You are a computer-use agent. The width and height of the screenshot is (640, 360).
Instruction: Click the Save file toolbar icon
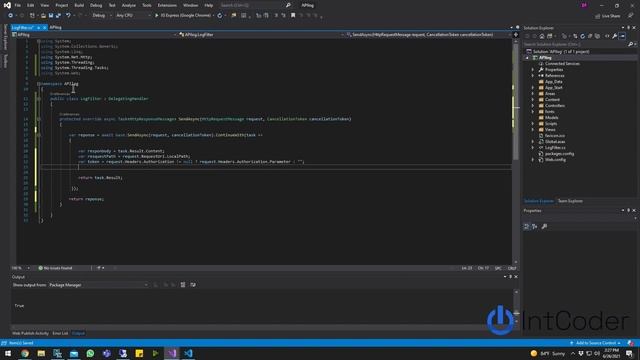pos(51,16)
